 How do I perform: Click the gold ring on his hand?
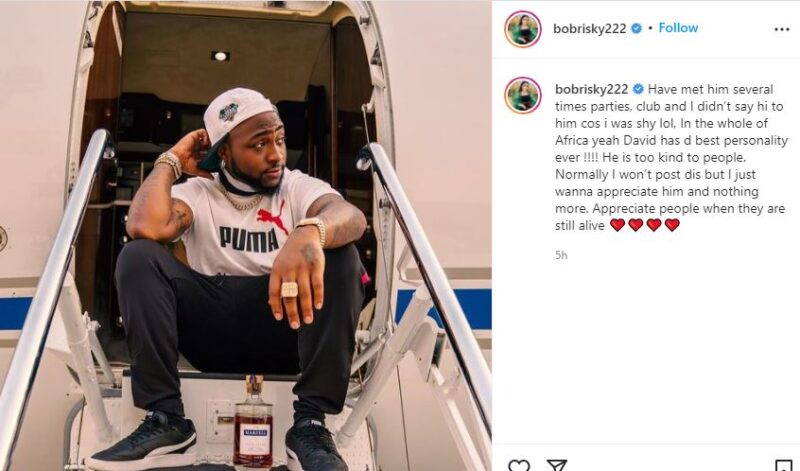[289, 289]
